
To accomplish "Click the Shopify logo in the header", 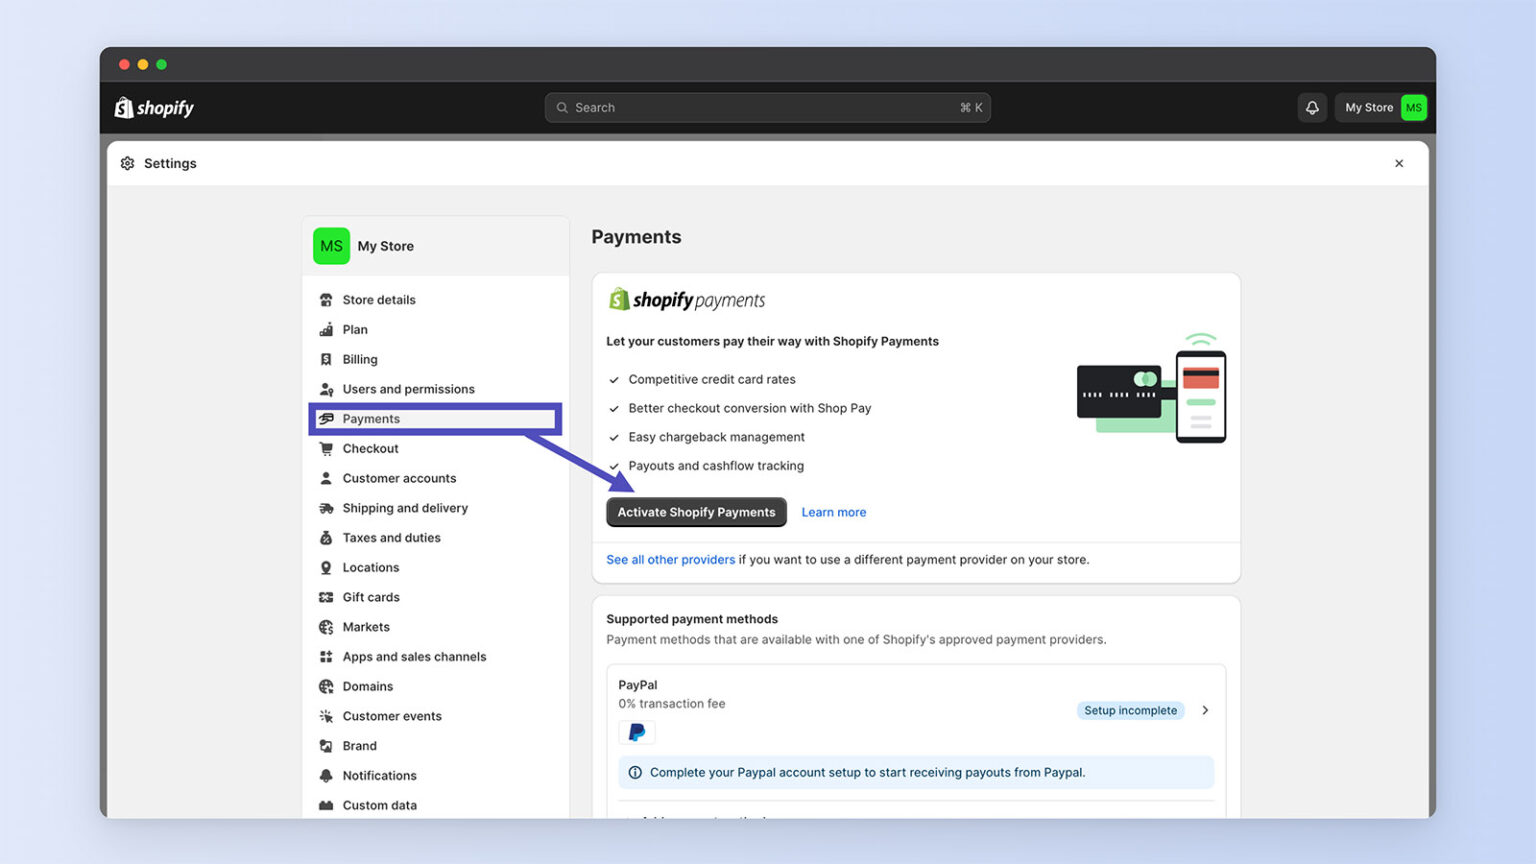I will pos(153,107).
